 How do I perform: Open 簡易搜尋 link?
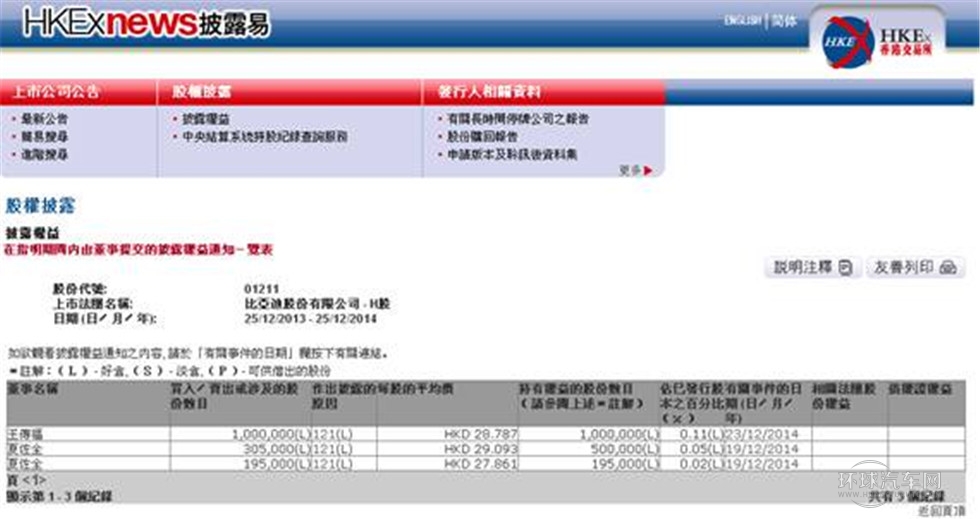[x=45, y=136]
